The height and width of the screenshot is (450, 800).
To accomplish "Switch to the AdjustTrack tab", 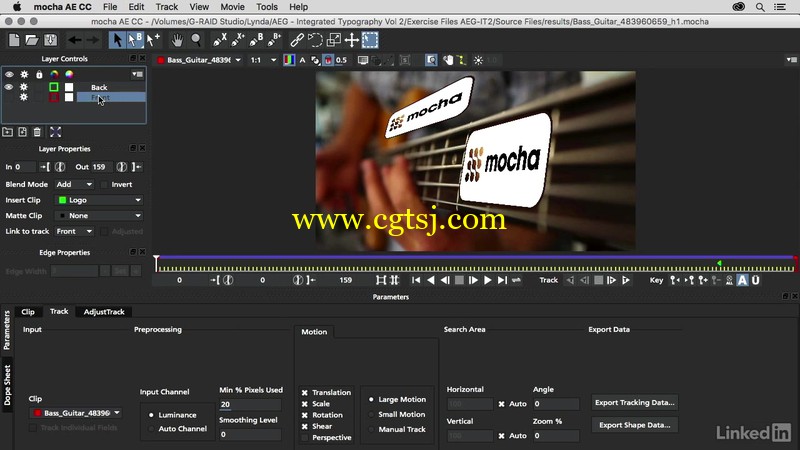I will coord(104,312).
